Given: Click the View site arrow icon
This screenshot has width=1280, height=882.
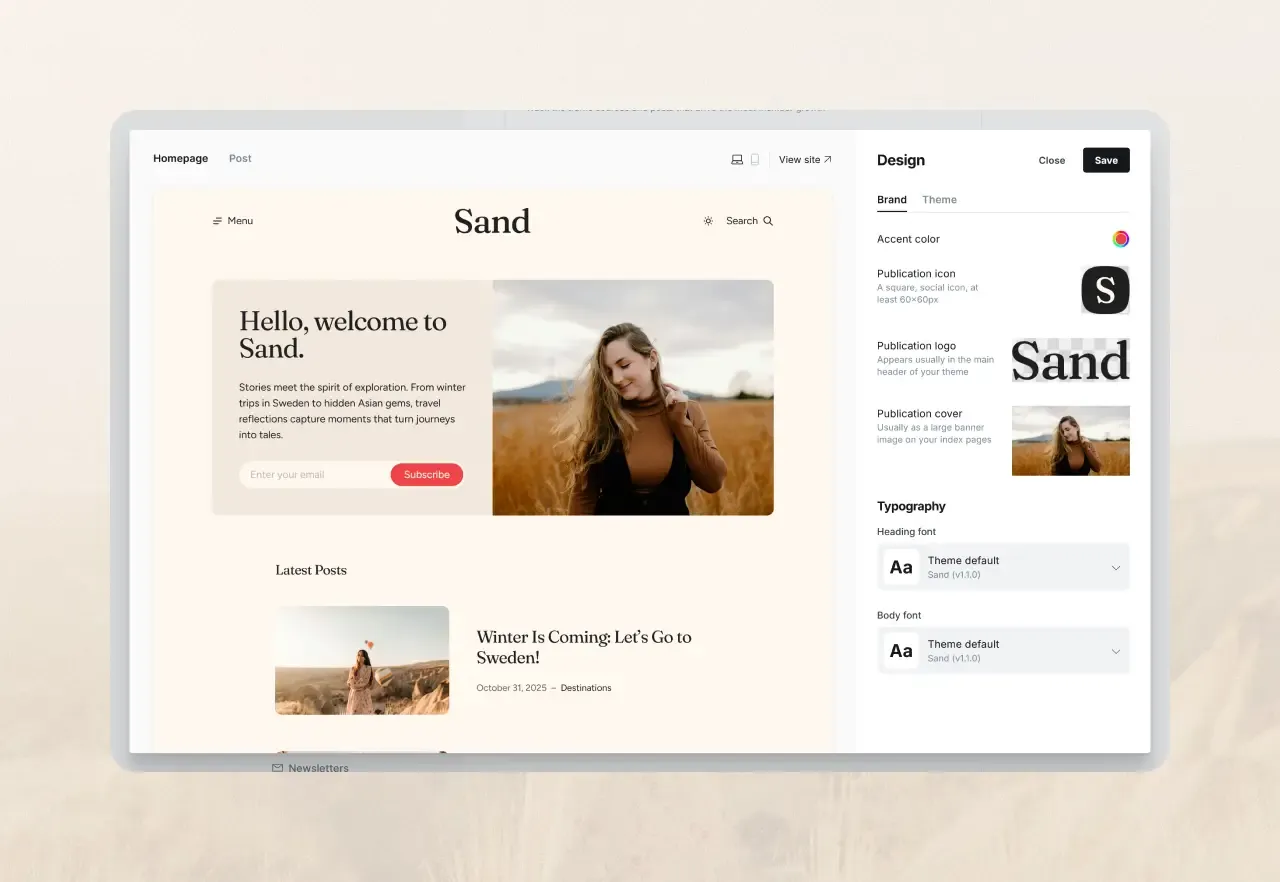Looking at the screenshot, I should click(x=827, y=160).
